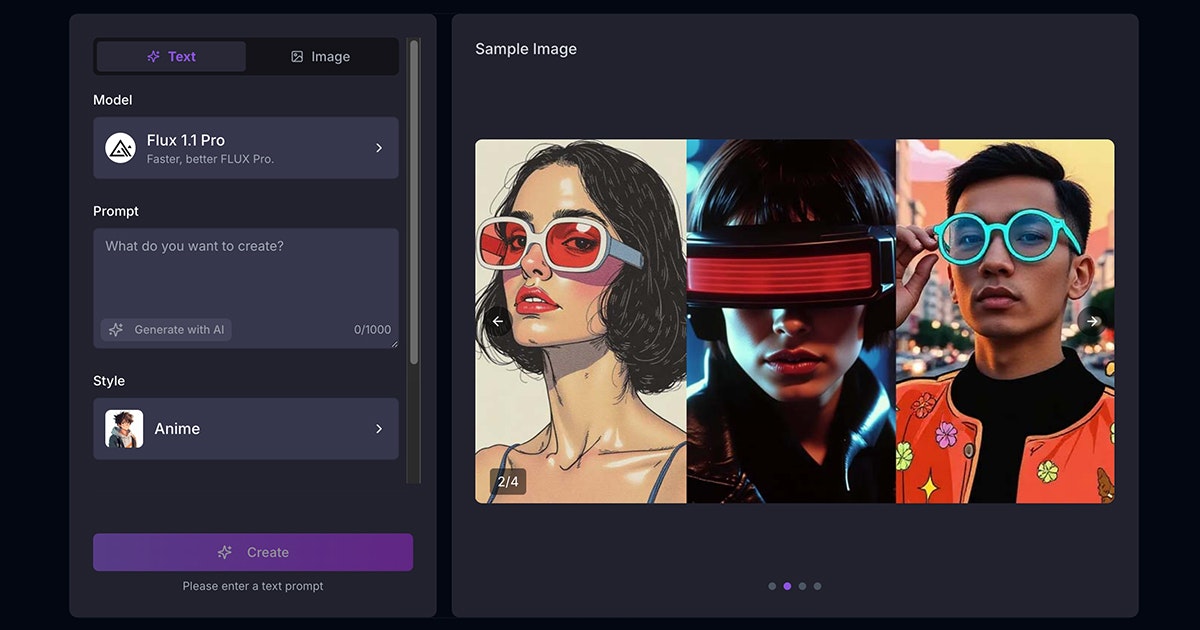Click the sparkle icon beside Generate with AI
This screenshot has width=1200, height=630.
116,329
